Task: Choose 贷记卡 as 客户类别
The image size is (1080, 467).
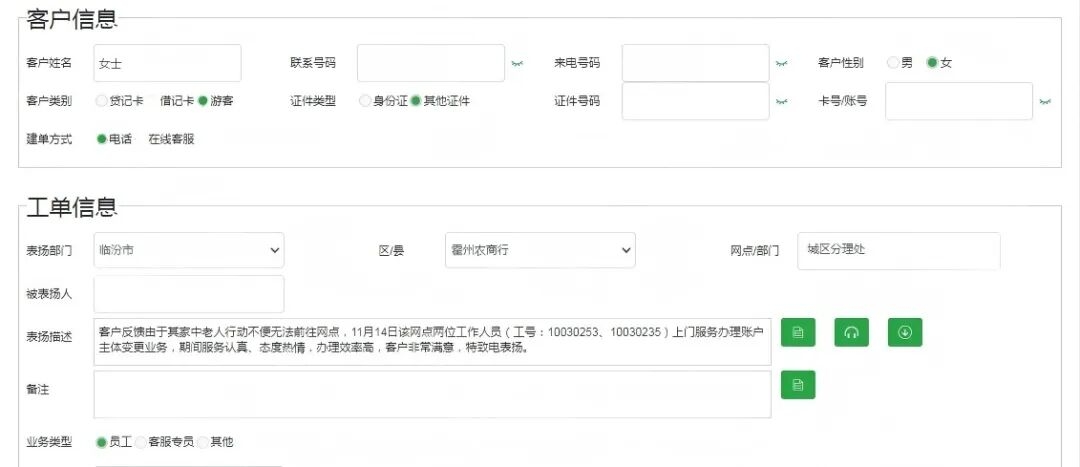Action: tap(102, 101)
